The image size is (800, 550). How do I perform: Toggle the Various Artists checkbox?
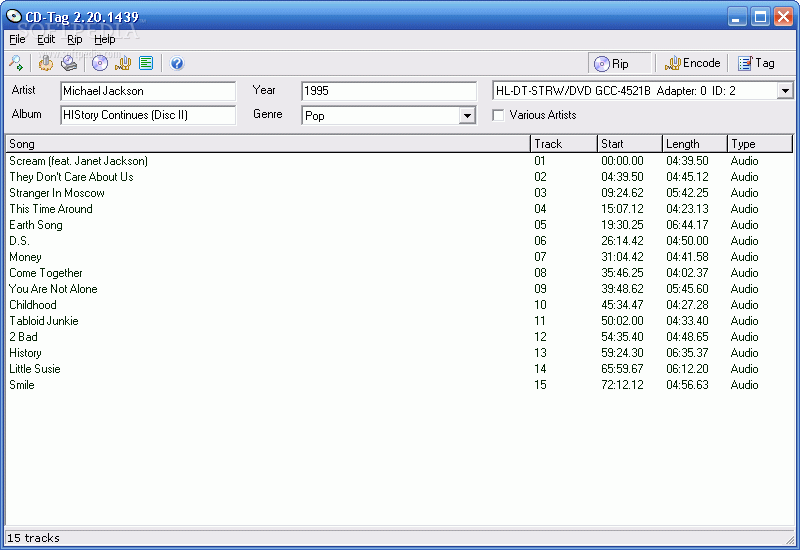[498, 115]
